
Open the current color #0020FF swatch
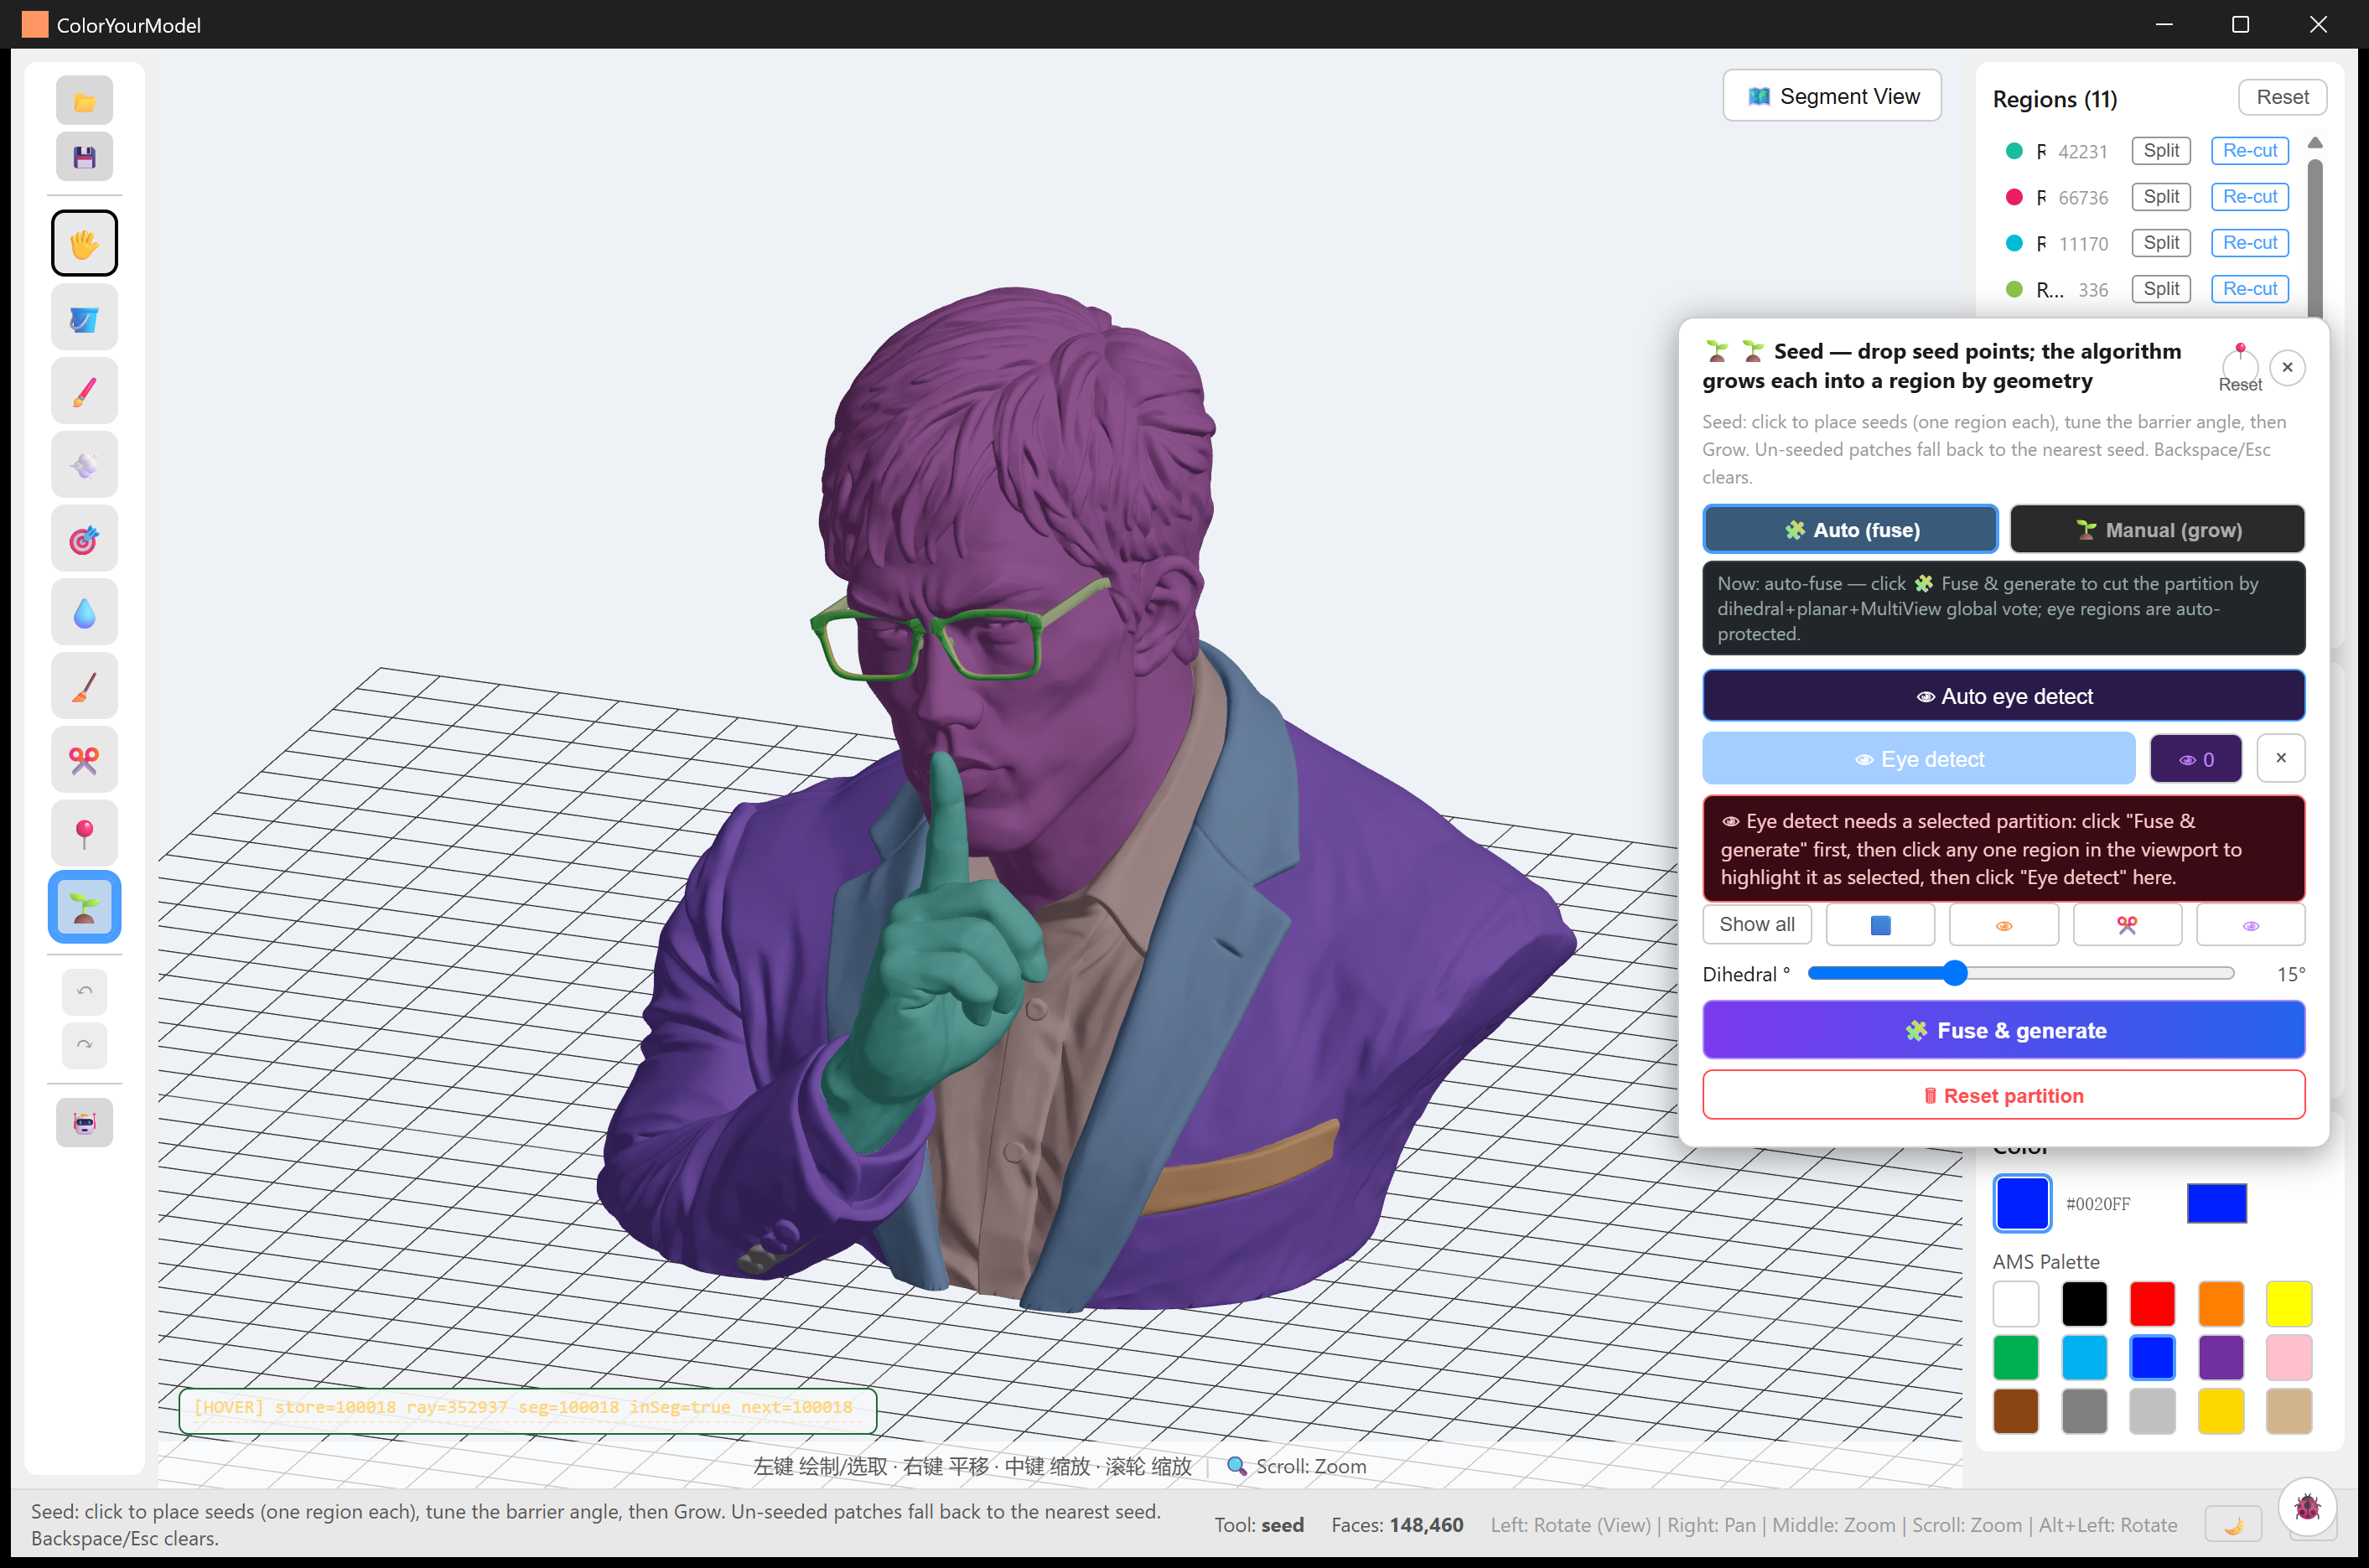point(2022,1203)
